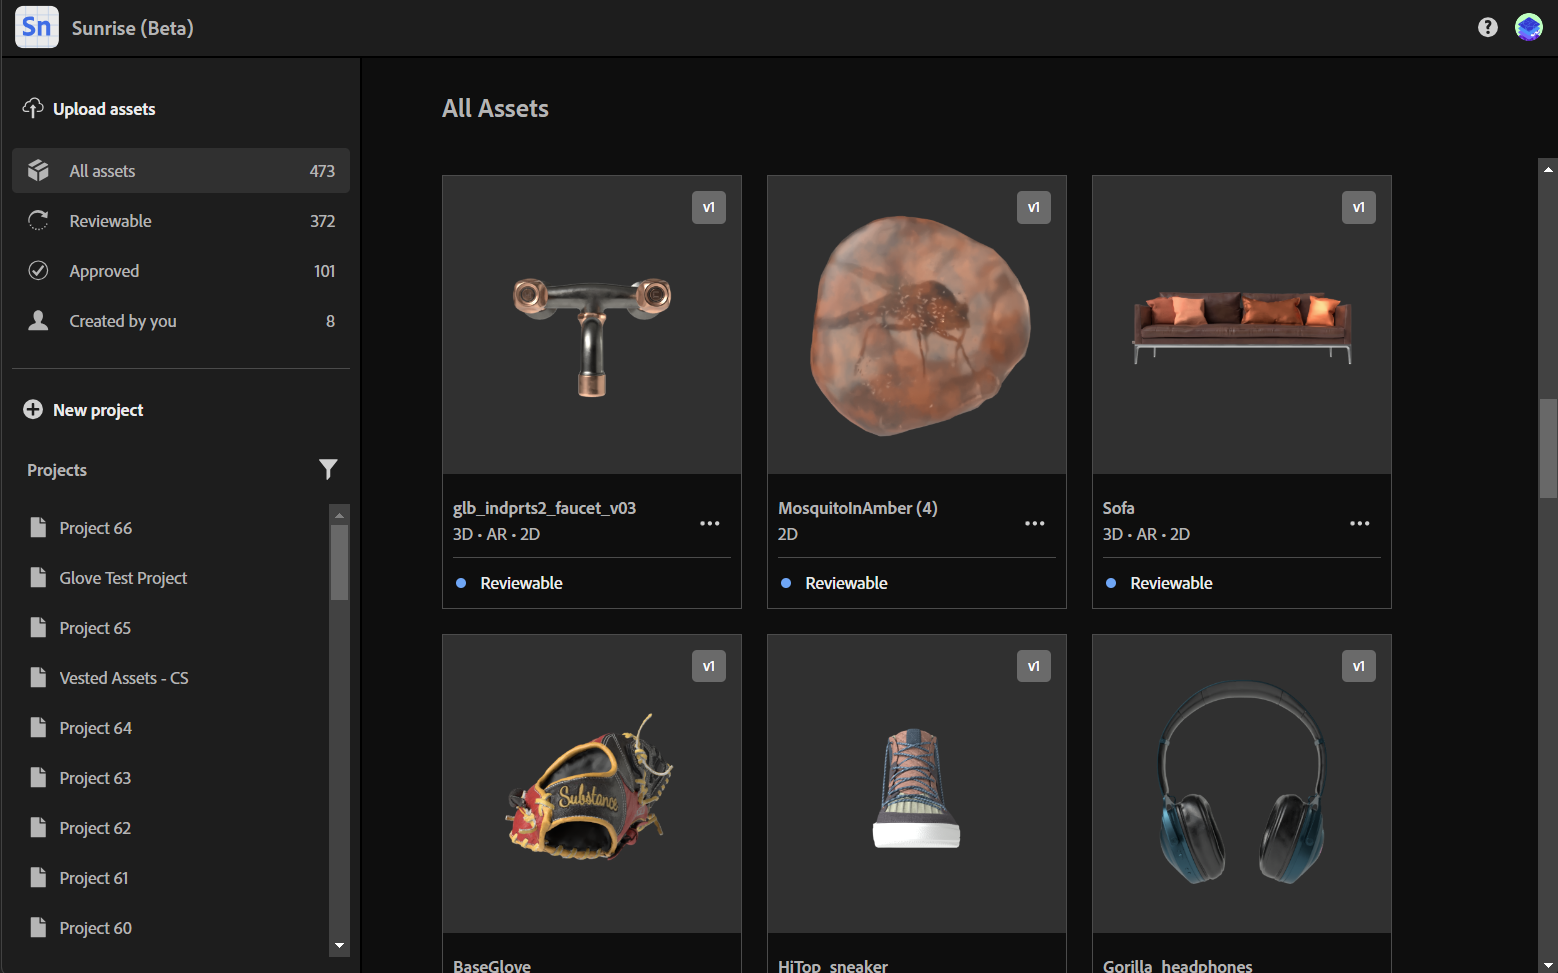The image size is (1558, 973).
Task: Click the person icon beside Created by you
Action: coord(37,320)
